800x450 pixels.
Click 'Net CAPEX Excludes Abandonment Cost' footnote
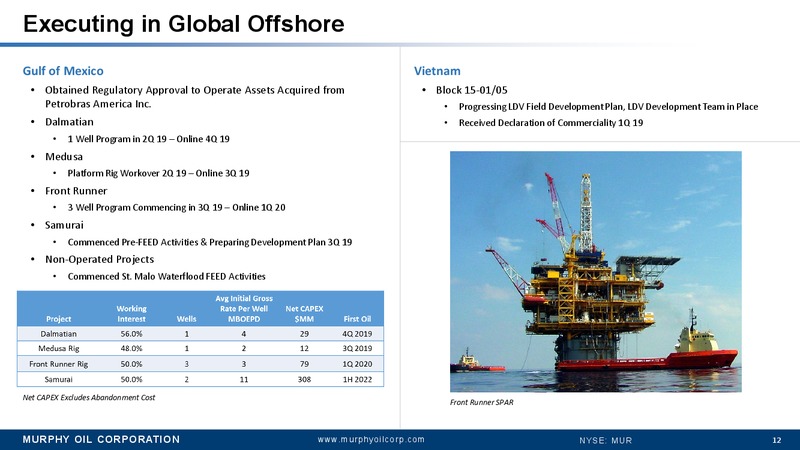(89, 397)
